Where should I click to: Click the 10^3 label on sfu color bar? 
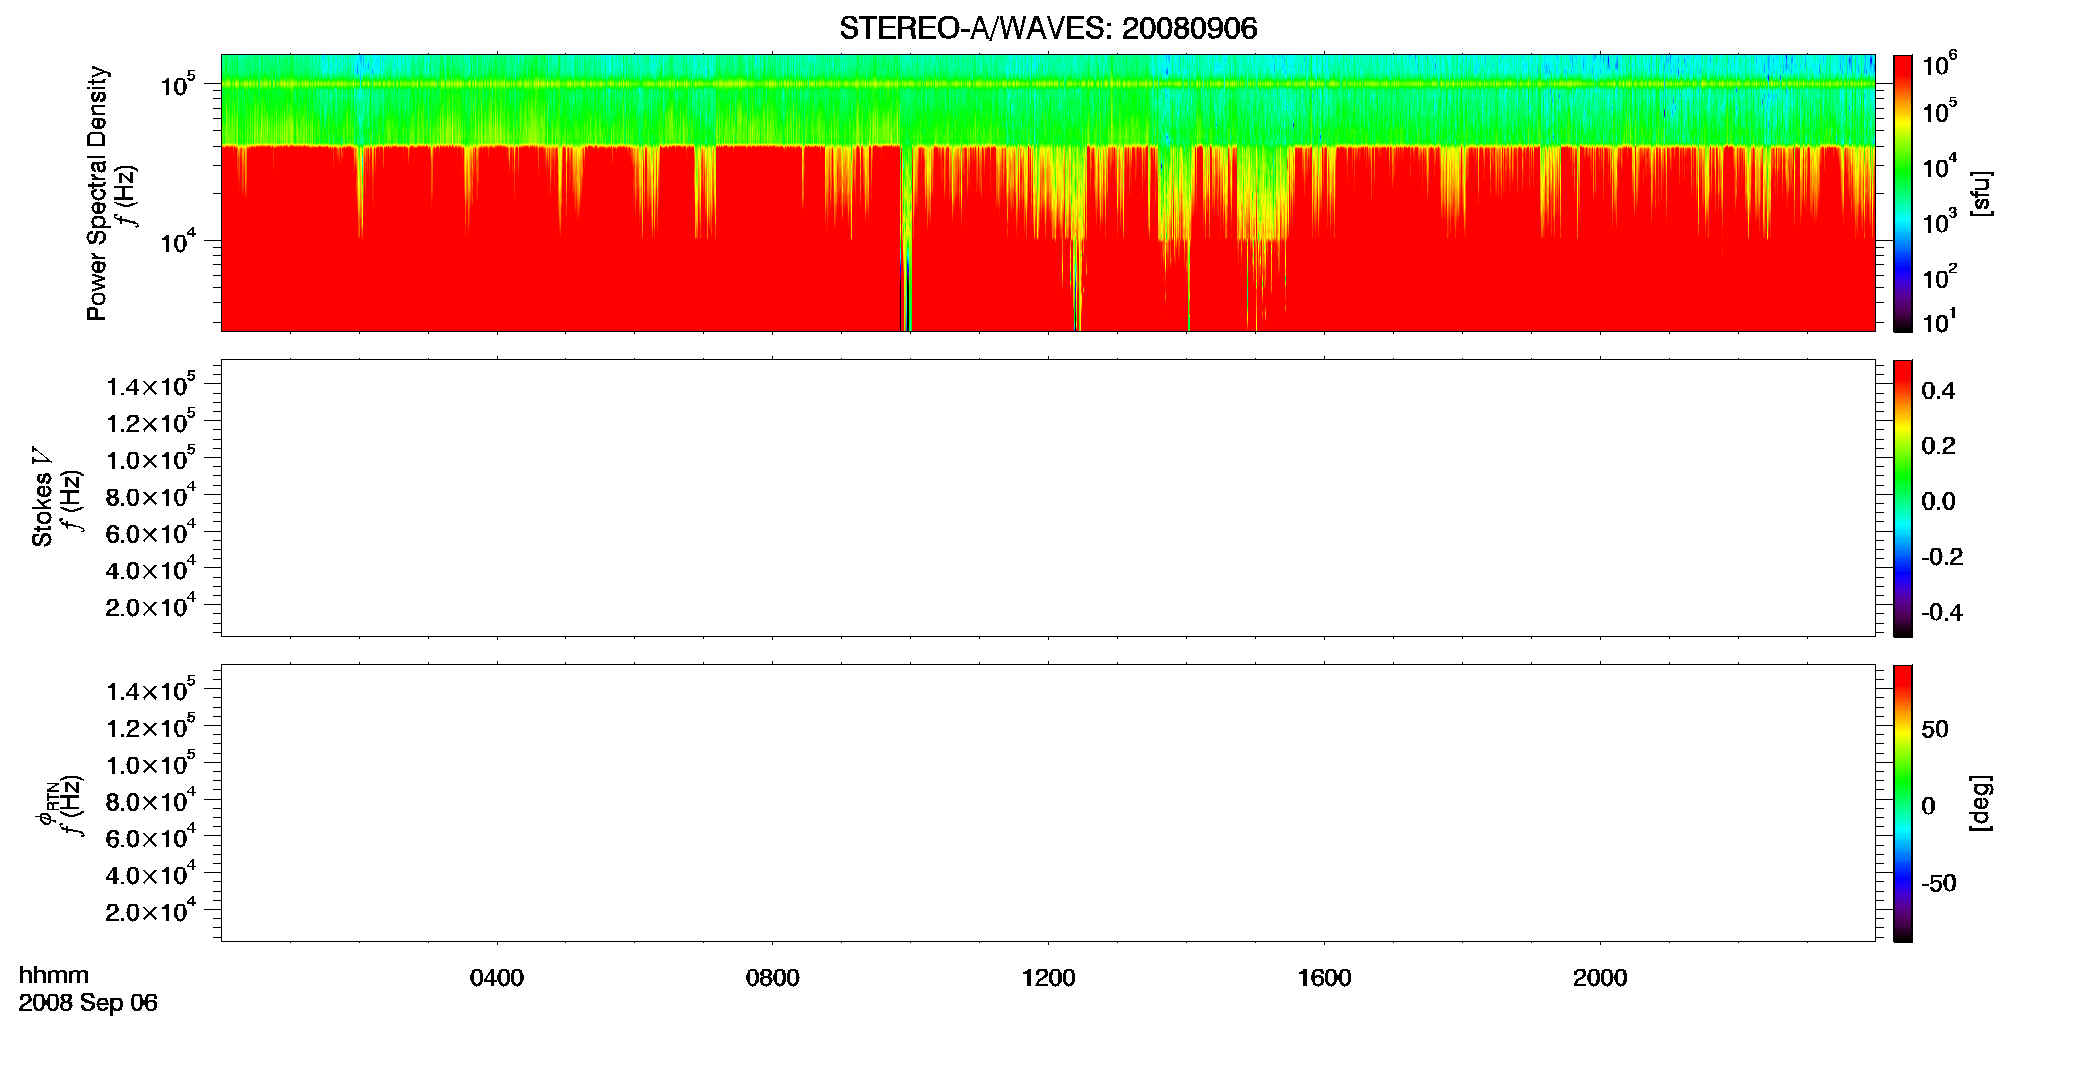pyautogui.click(x=1940, y=220)
